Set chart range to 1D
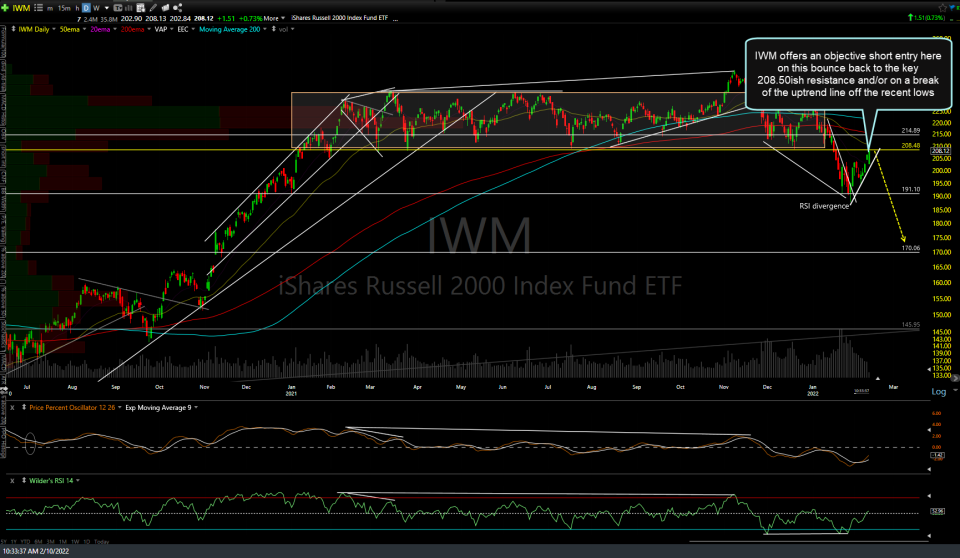The image size is (960, 558). click(x=86, y=541)
